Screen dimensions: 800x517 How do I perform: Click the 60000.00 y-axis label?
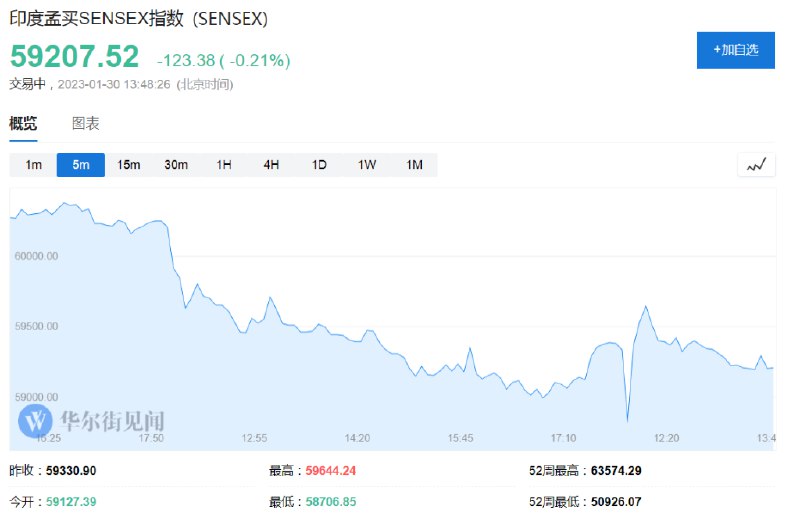36,256
